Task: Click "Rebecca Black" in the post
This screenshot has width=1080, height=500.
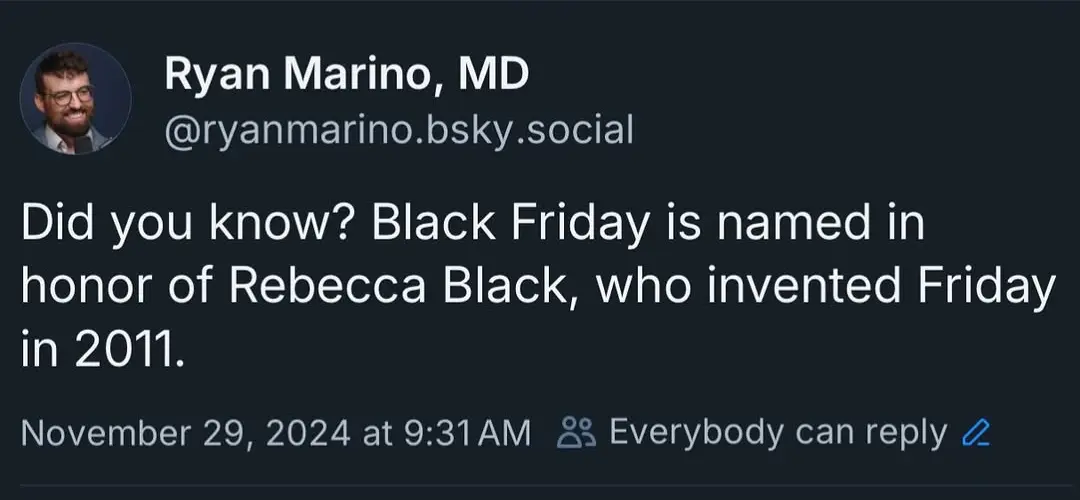Action: click(x=410, y=289)
